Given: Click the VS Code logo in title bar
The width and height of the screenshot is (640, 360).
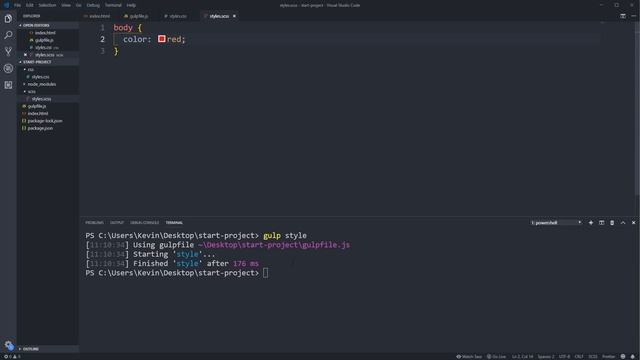Looking at the screenshot, I should (6, 5).
